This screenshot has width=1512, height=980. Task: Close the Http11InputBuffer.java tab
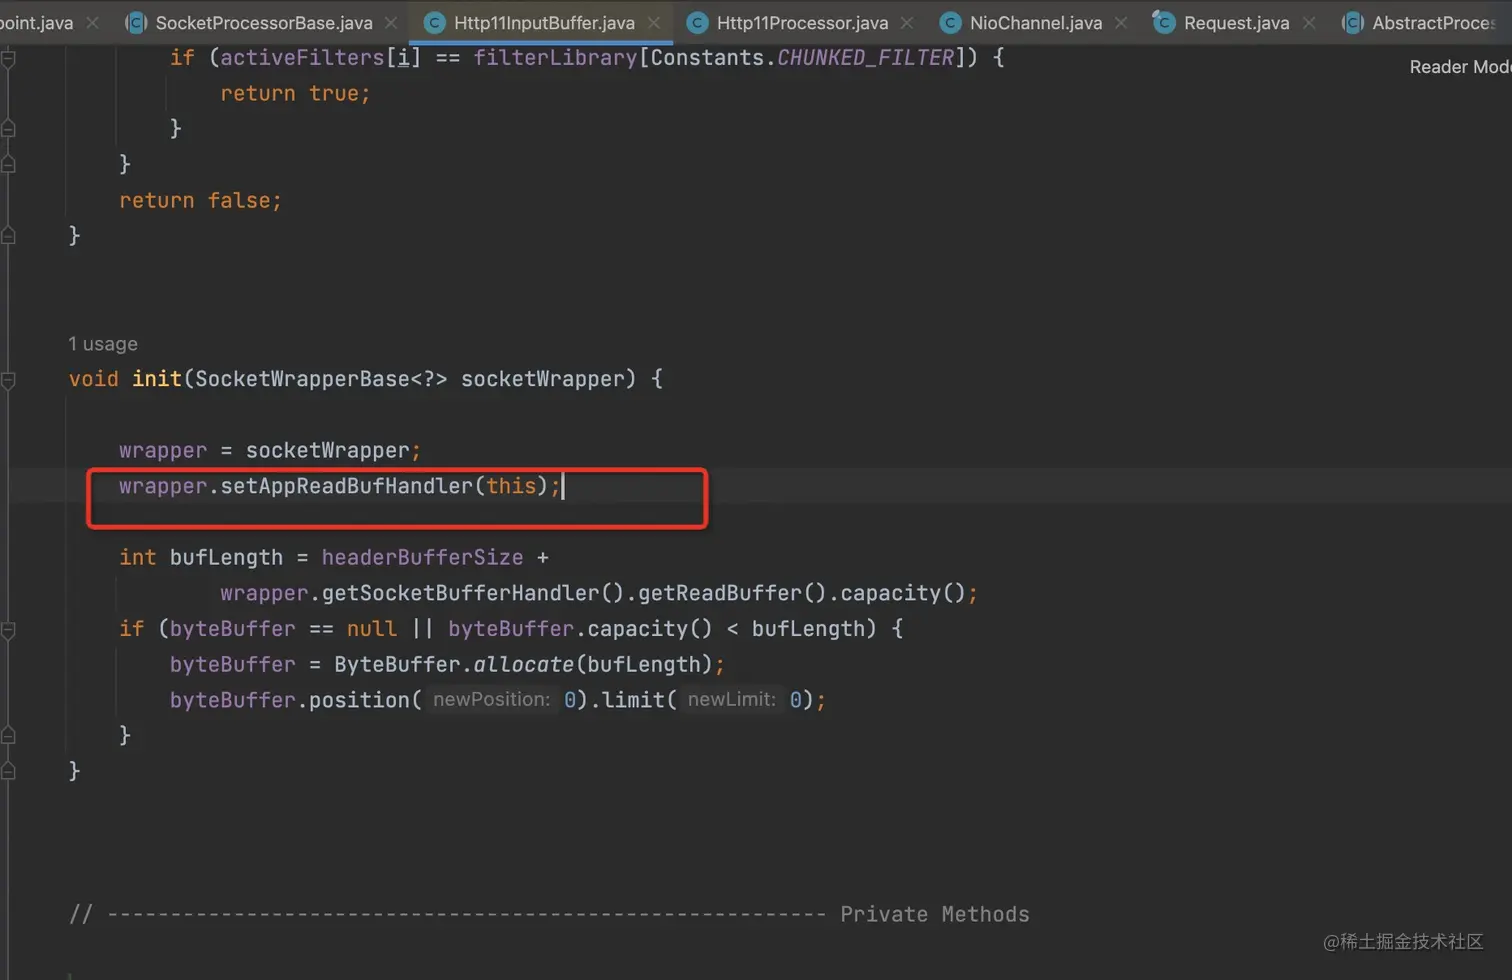[x=654, y=22]
